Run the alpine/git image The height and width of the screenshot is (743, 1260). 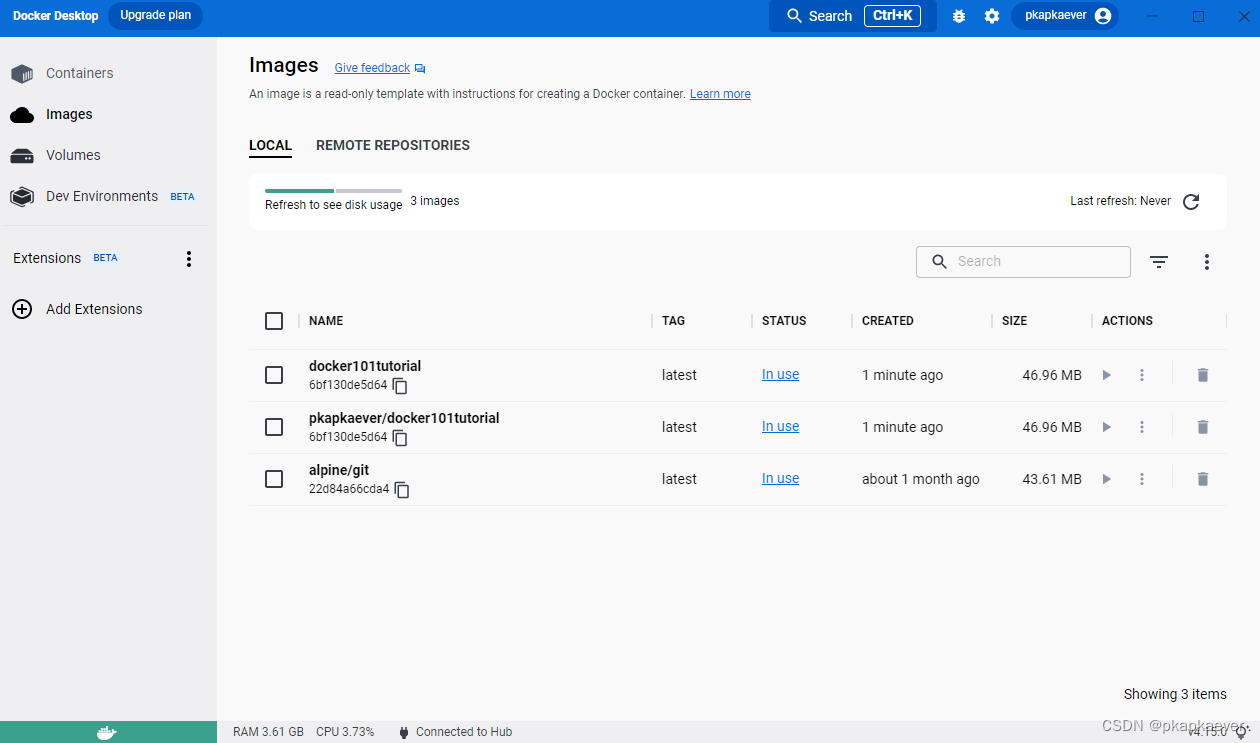pyautogui.click(x=1107, y=479)
